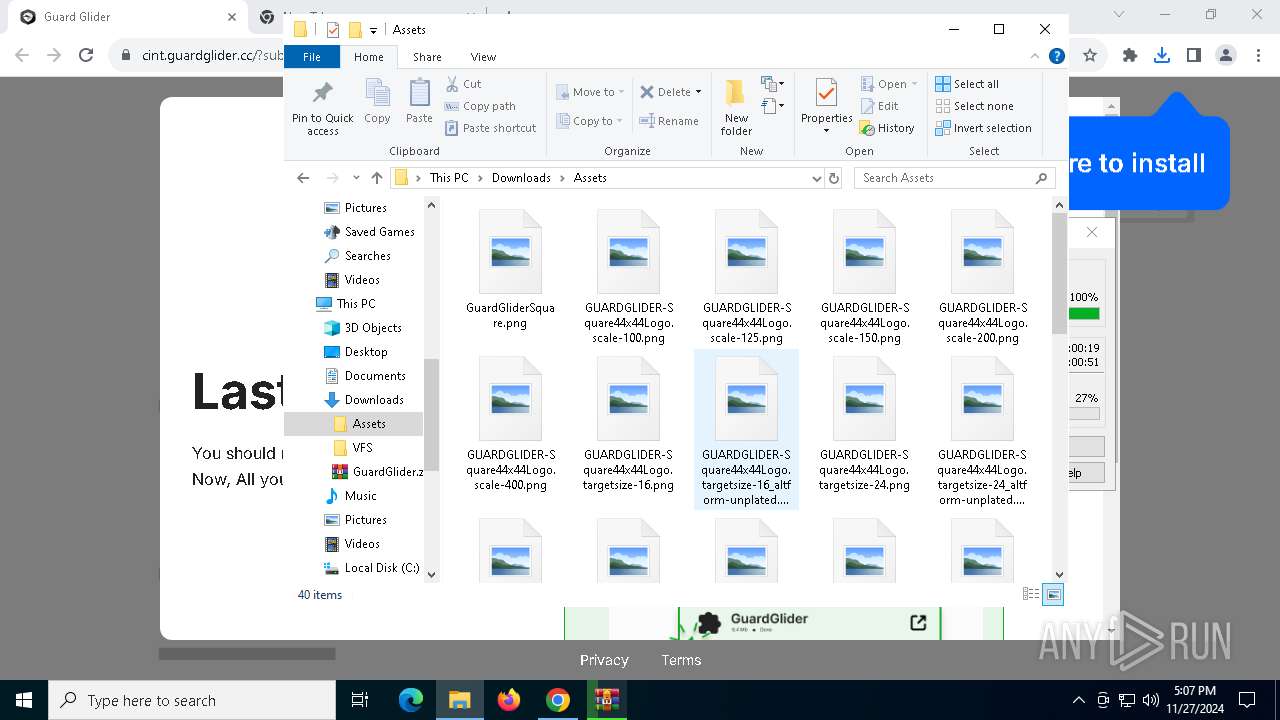Open Explorer Help question mark icon
Viewport: 1280px width, 720px height.
(x=1056, y=57)
